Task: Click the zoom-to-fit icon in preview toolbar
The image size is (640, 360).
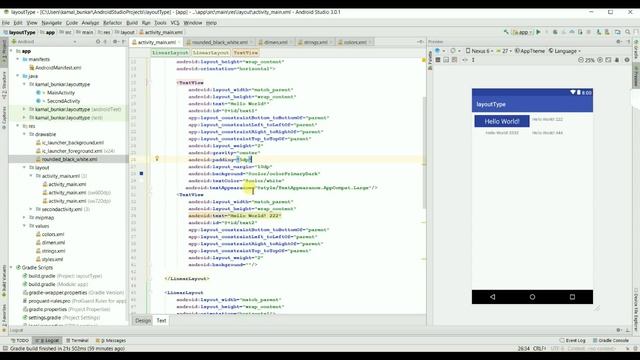Action: pyautogui.click(x=608, y=60)
